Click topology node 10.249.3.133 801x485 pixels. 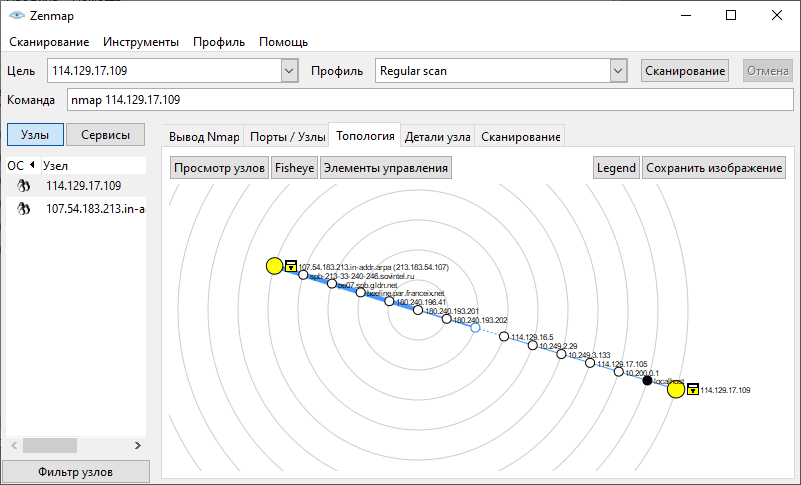pyautogui.click(x=561, y=354)
